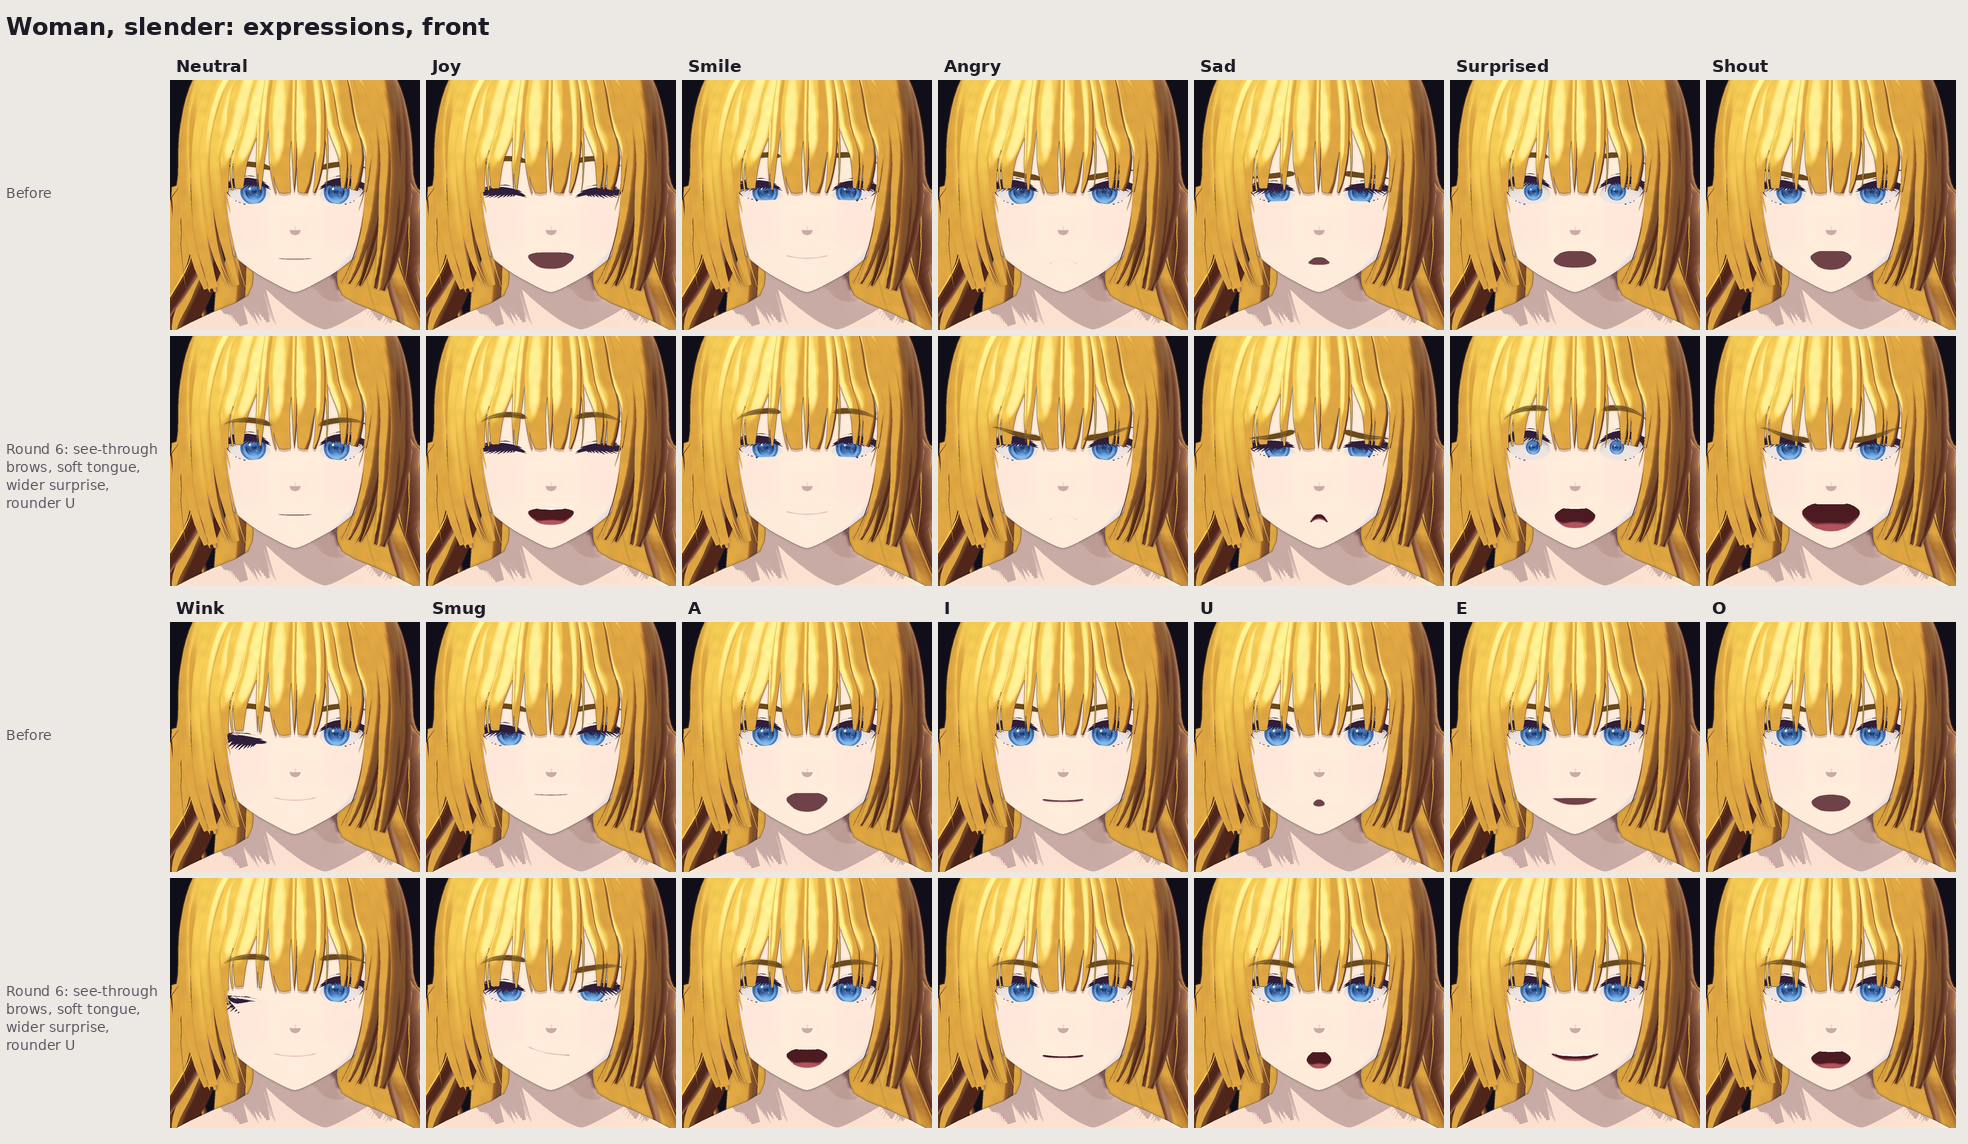Click the Before Sad face thumbnail
Image resolution: width=1968 pixels, height=1144 pixels.
pyautogui.click(x=1319, y=205)
